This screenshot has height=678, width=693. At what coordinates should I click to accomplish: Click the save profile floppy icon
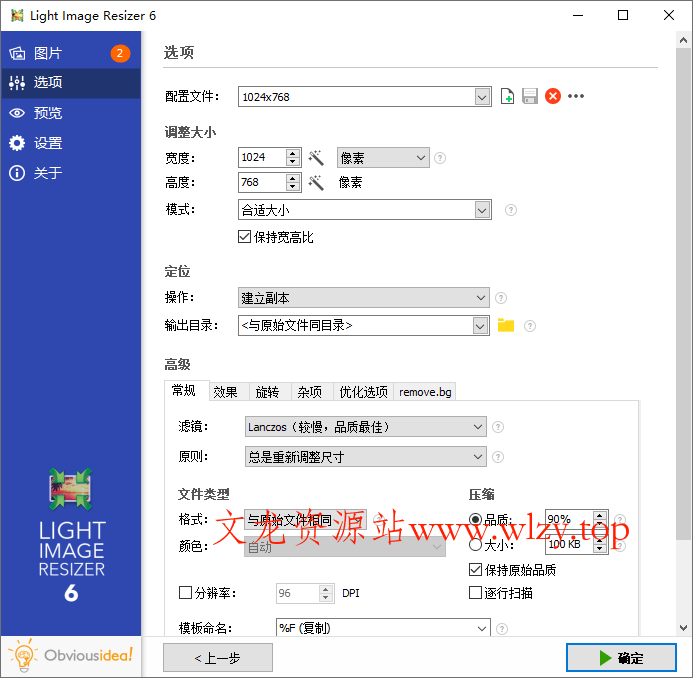pyautogui.click(x=529, y=96)
